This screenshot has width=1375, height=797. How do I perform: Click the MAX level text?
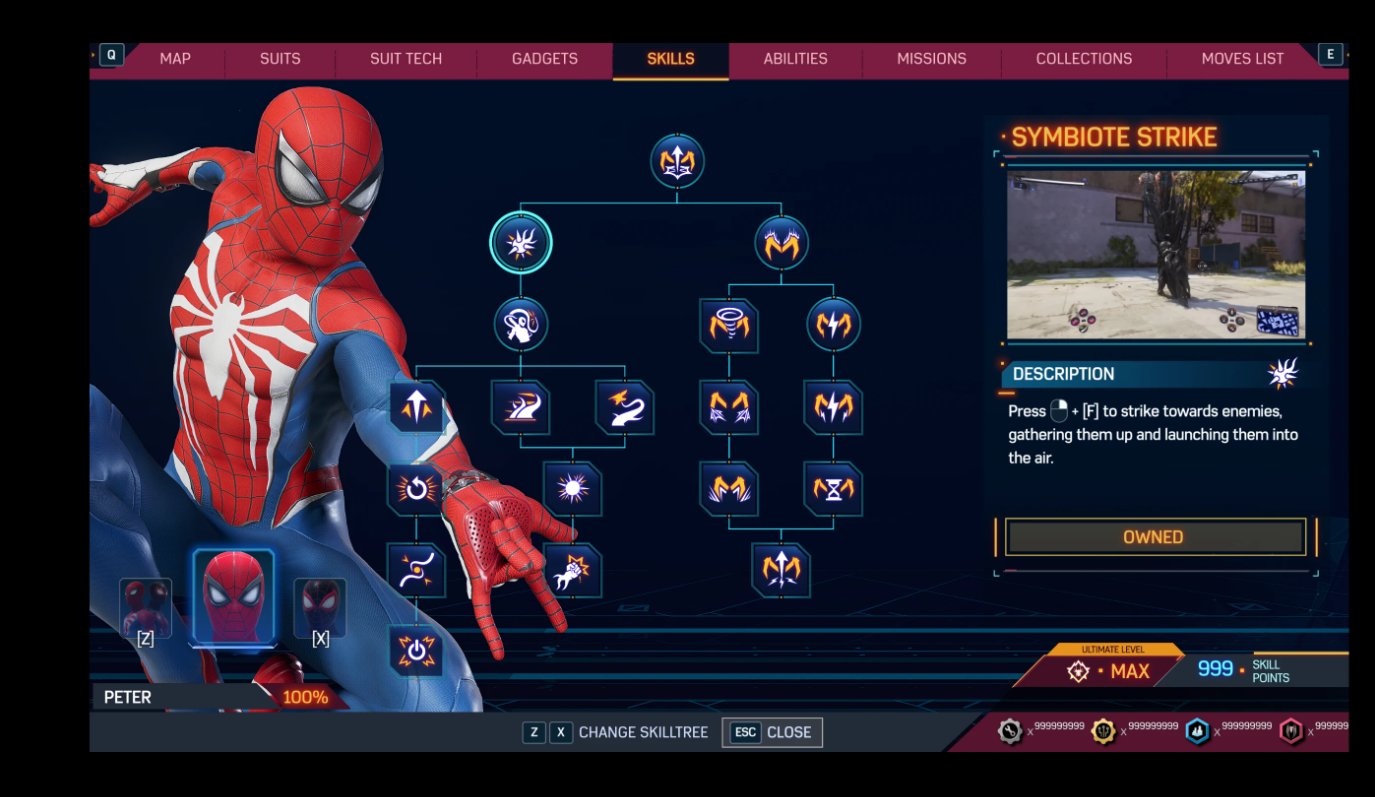1130,672
